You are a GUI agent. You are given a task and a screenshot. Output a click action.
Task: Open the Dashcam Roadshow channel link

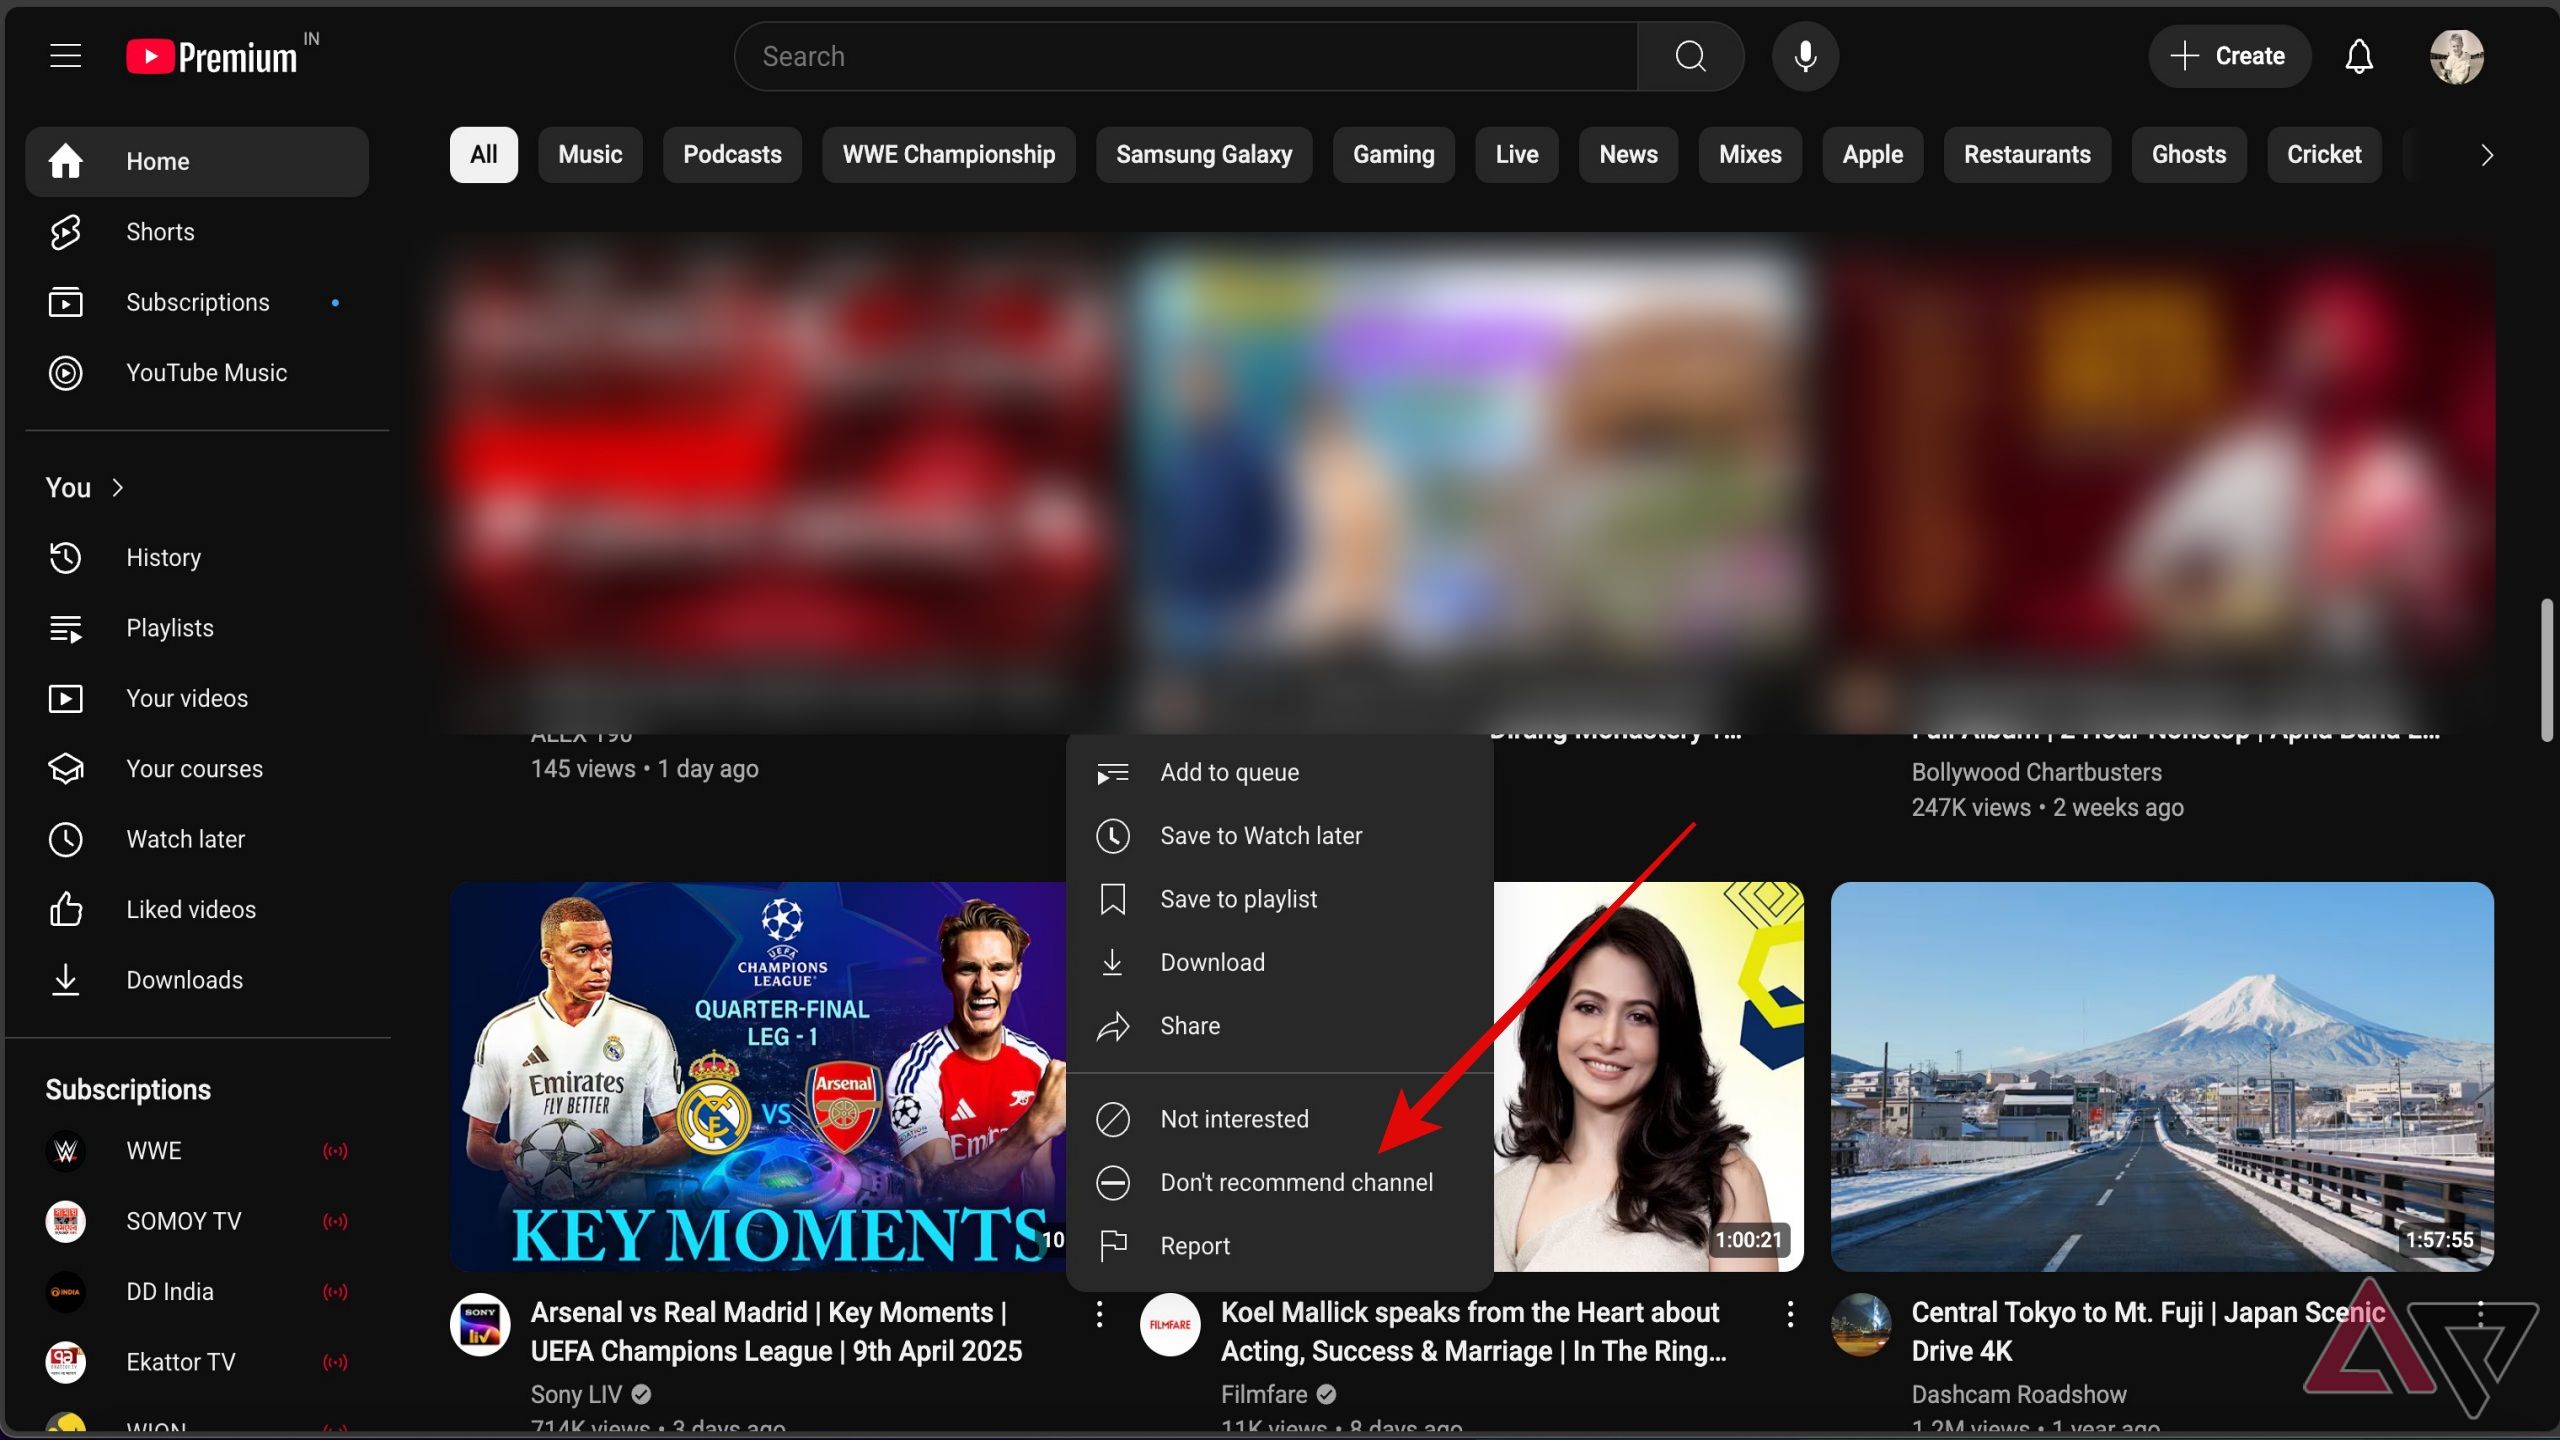tap(2018, 1394)
